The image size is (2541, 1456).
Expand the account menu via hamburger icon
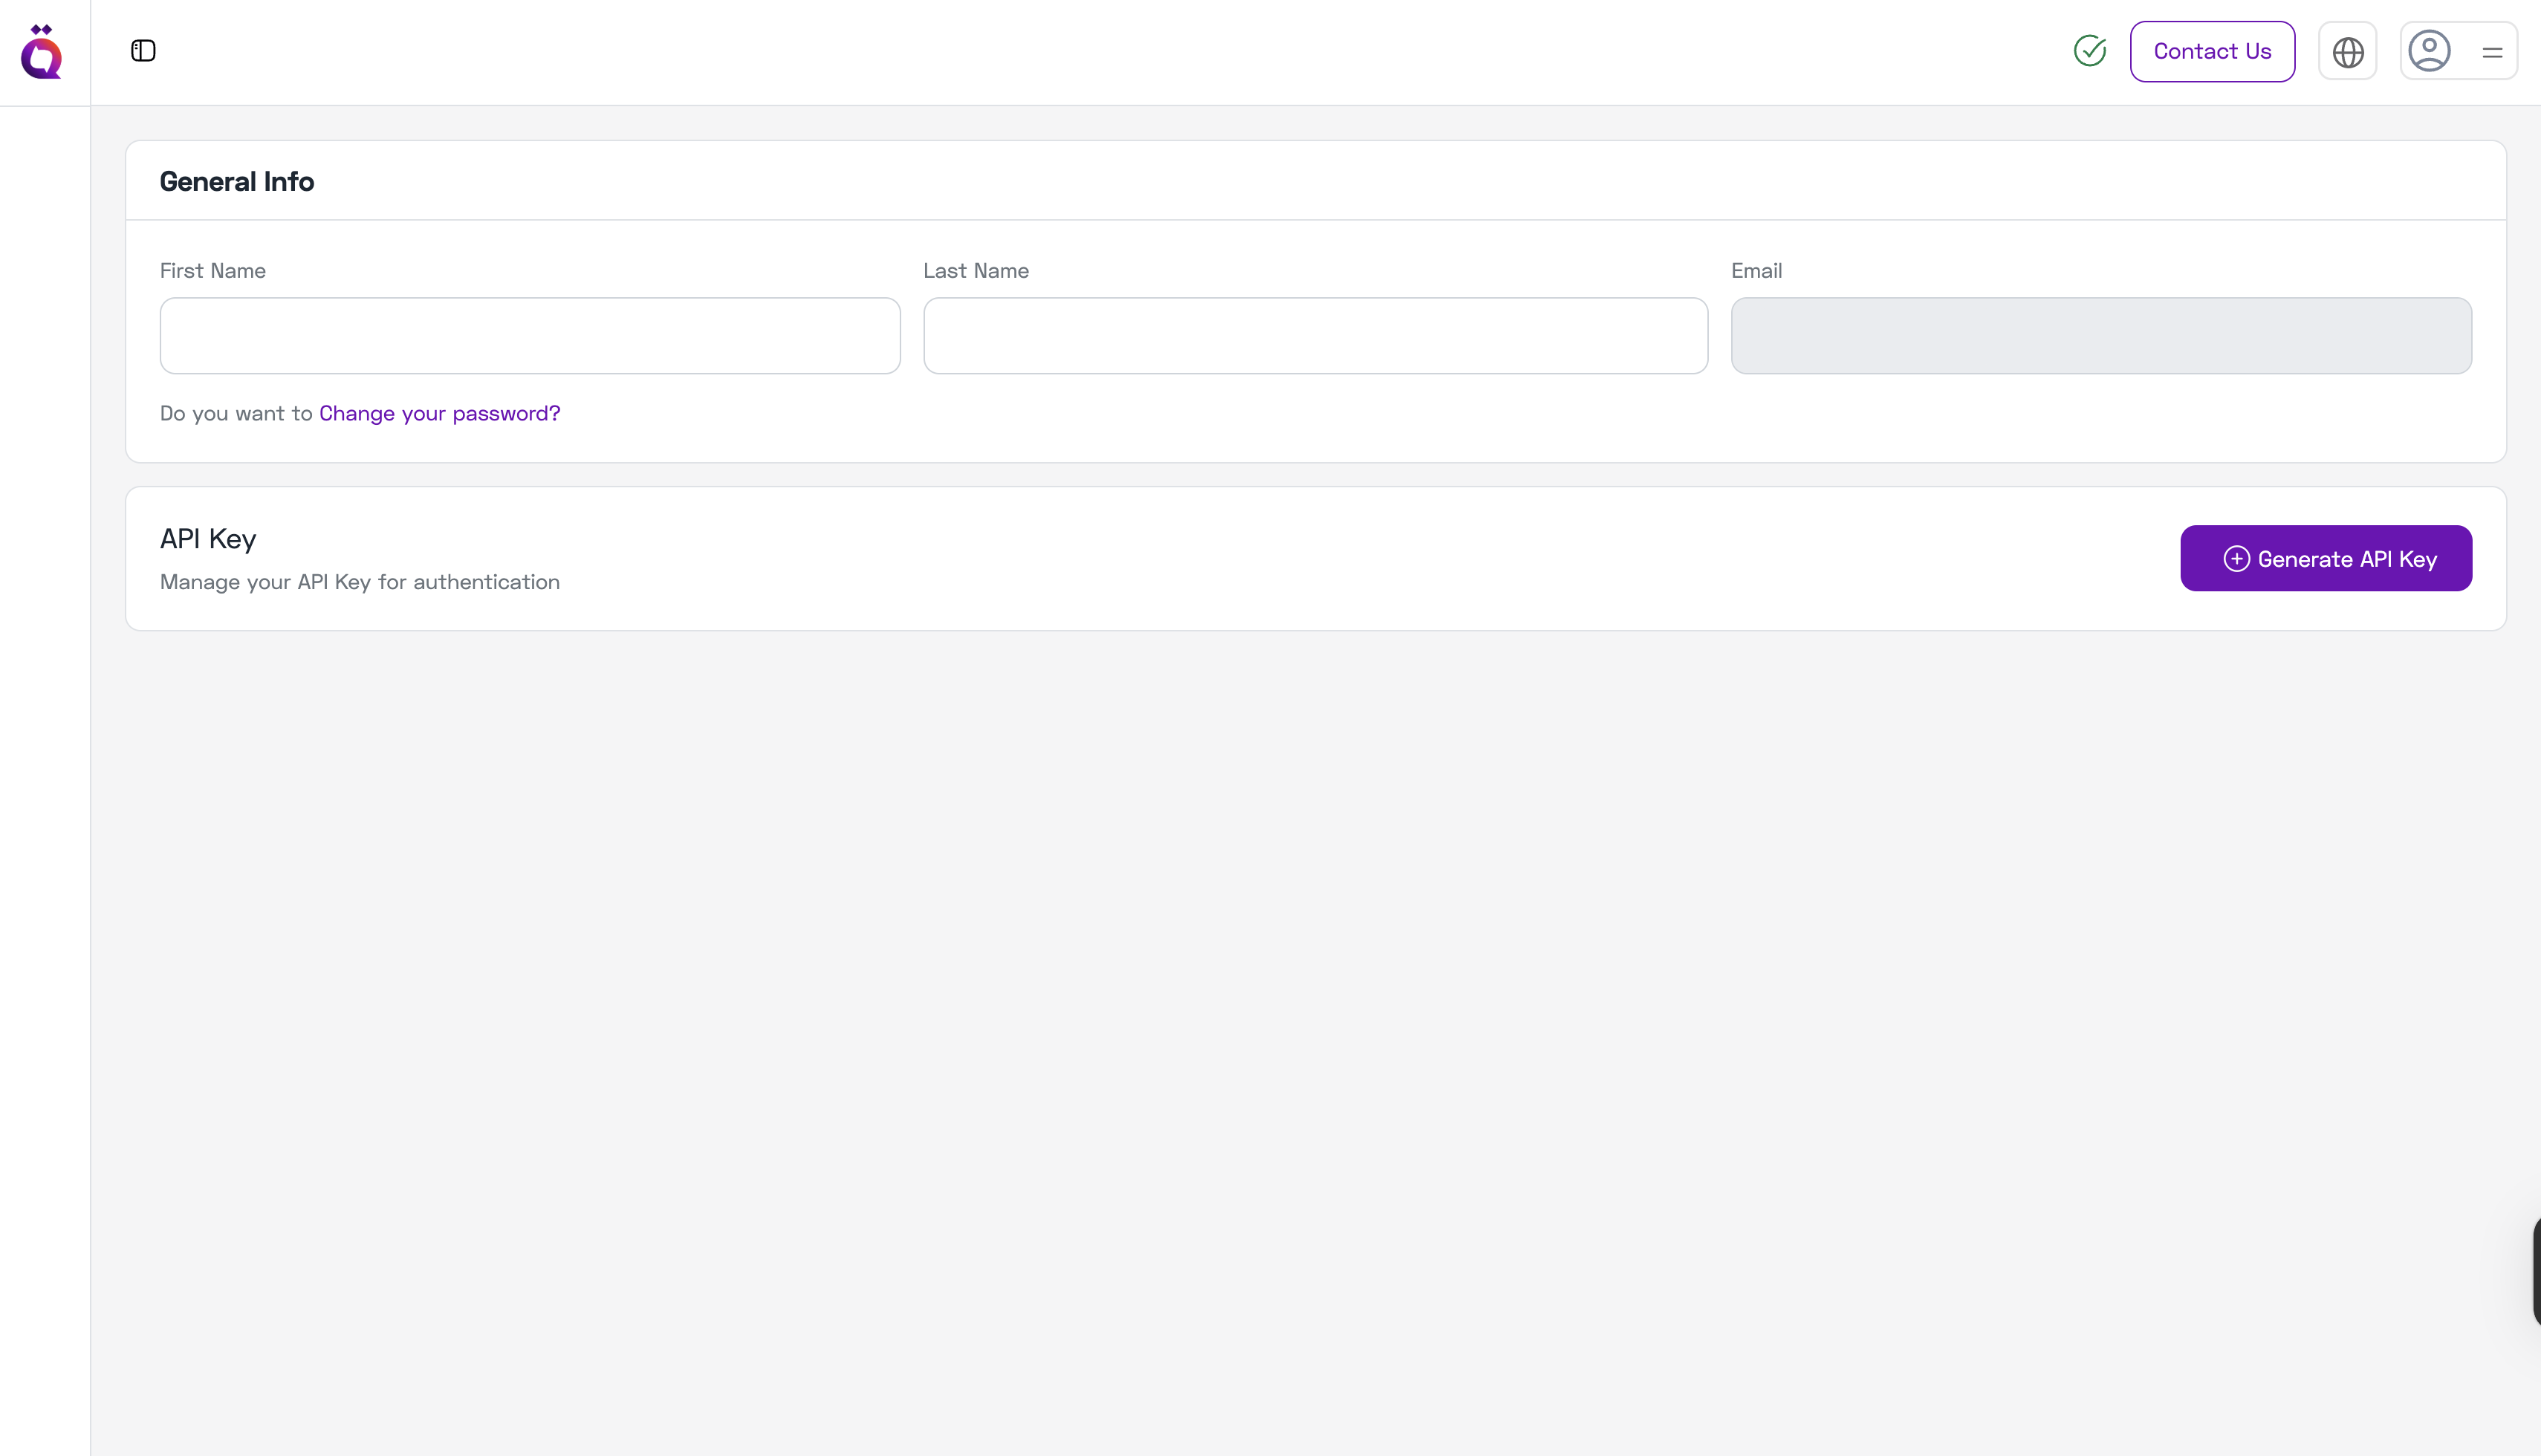click(2492, 51)
